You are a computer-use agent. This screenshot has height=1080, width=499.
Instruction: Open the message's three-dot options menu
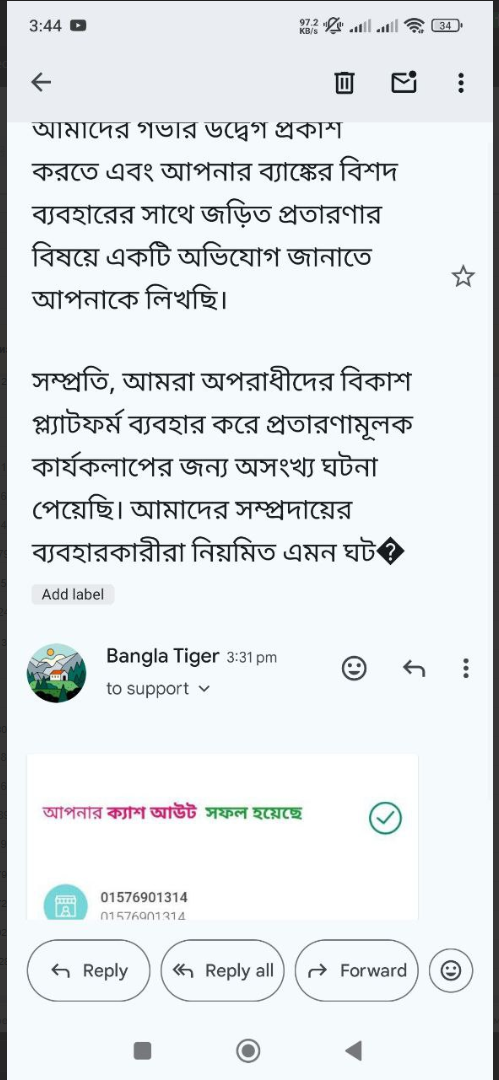[466, 668]
